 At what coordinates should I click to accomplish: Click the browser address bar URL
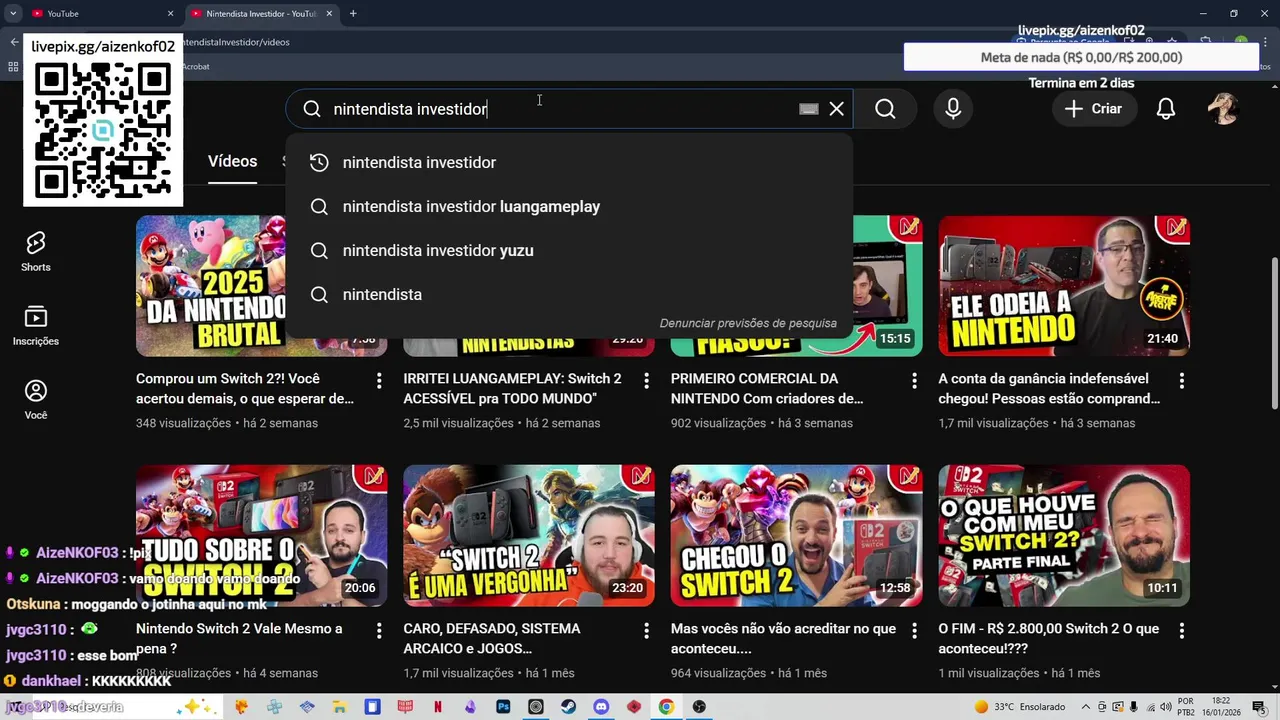(x=235, y=42)
